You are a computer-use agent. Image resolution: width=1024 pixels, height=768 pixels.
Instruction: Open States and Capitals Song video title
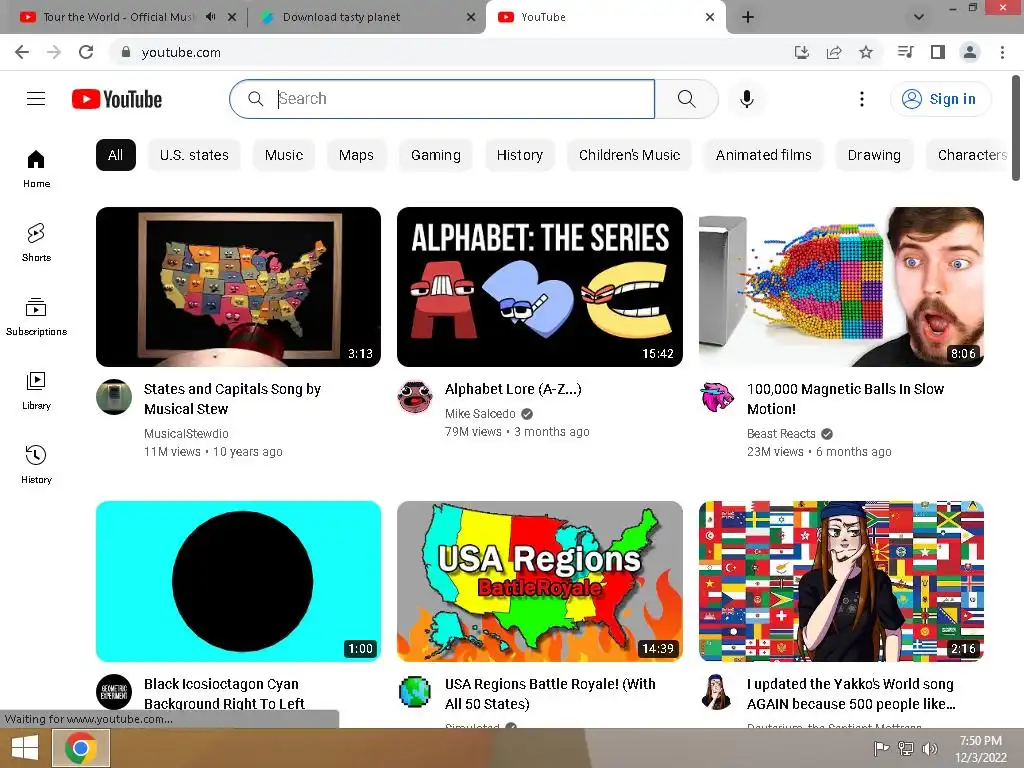pyautogui.click(x=232, y=398)
